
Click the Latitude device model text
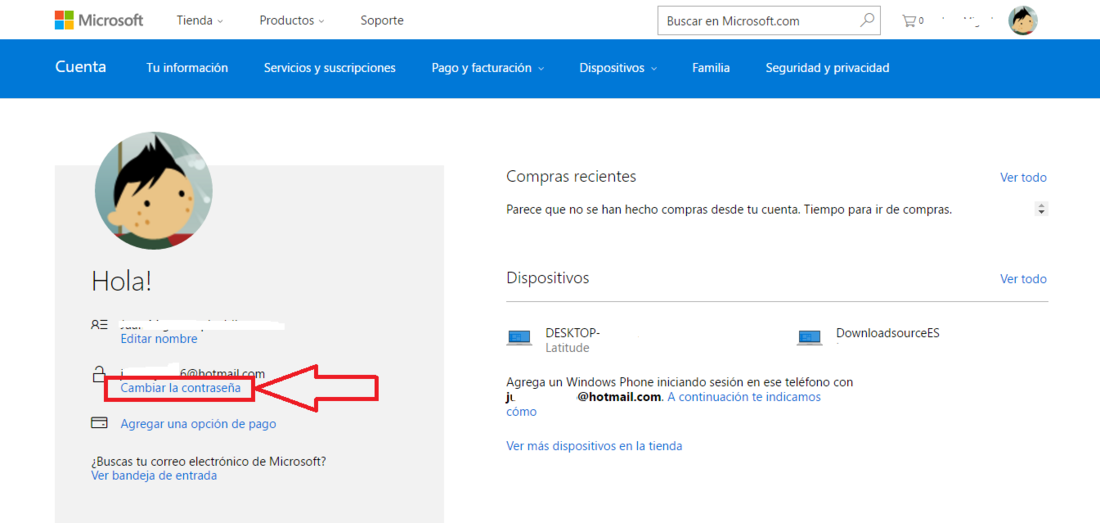567,348
